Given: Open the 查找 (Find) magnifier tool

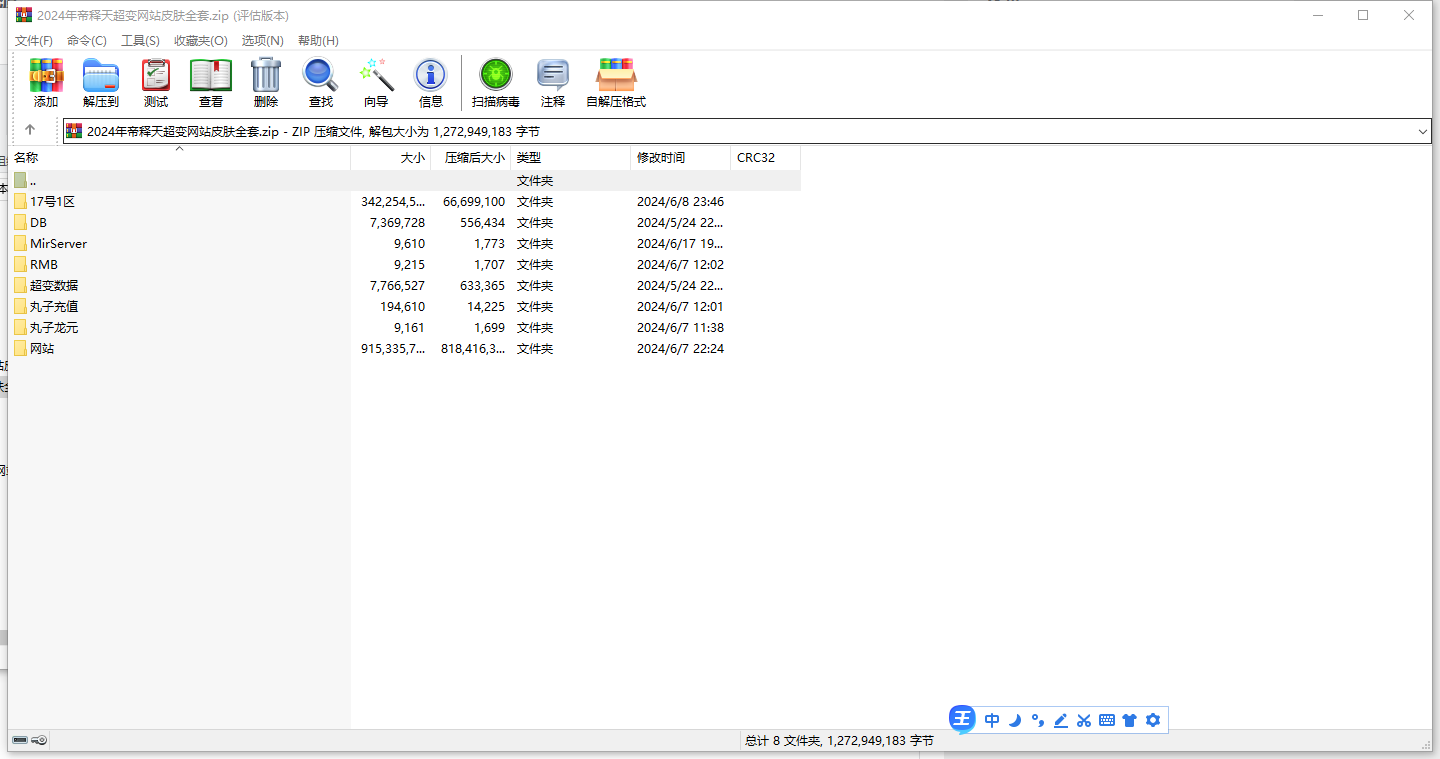Looking at the screenshot, I should [321, 82].
